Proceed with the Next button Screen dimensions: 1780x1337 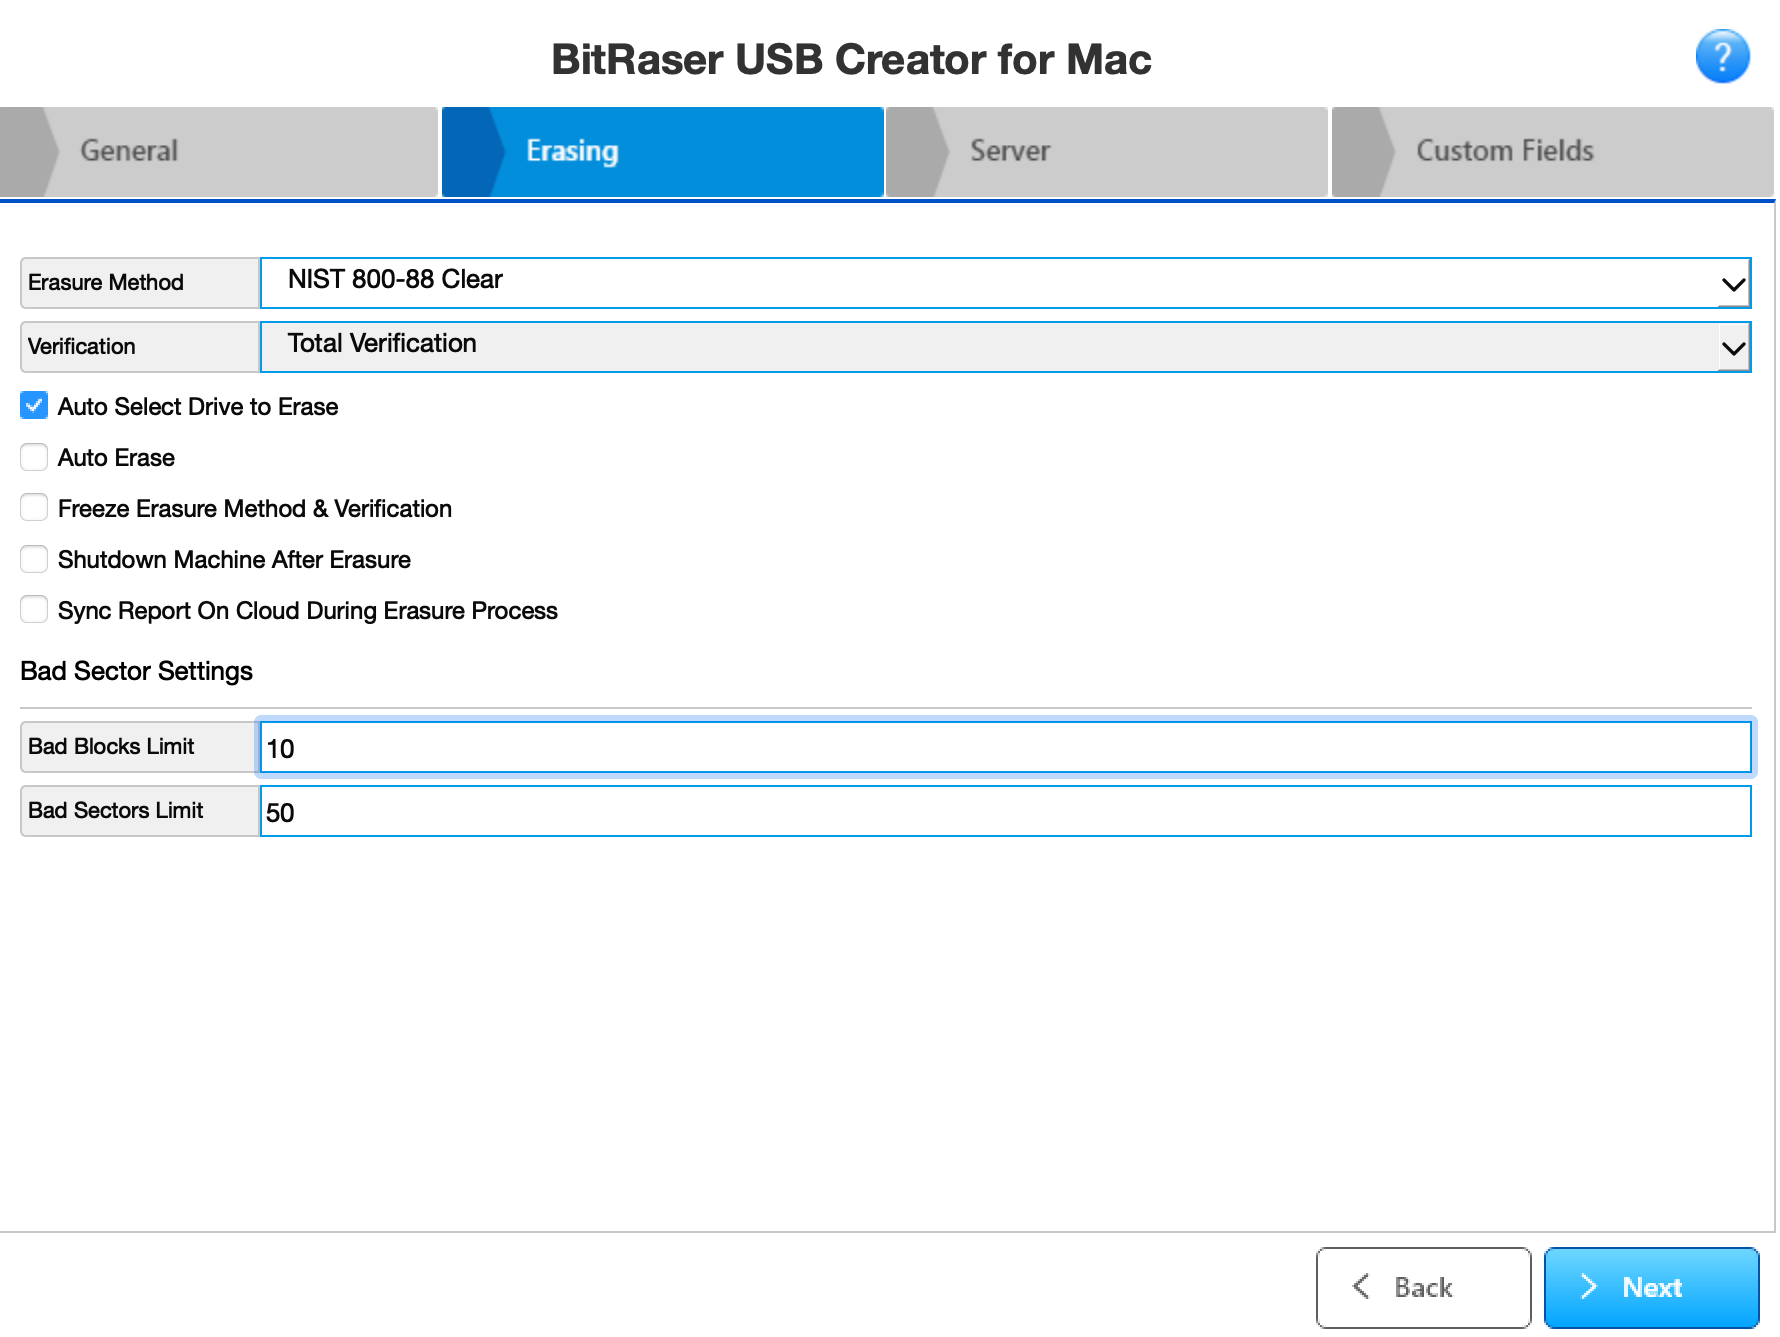tap(1651, 1287)
